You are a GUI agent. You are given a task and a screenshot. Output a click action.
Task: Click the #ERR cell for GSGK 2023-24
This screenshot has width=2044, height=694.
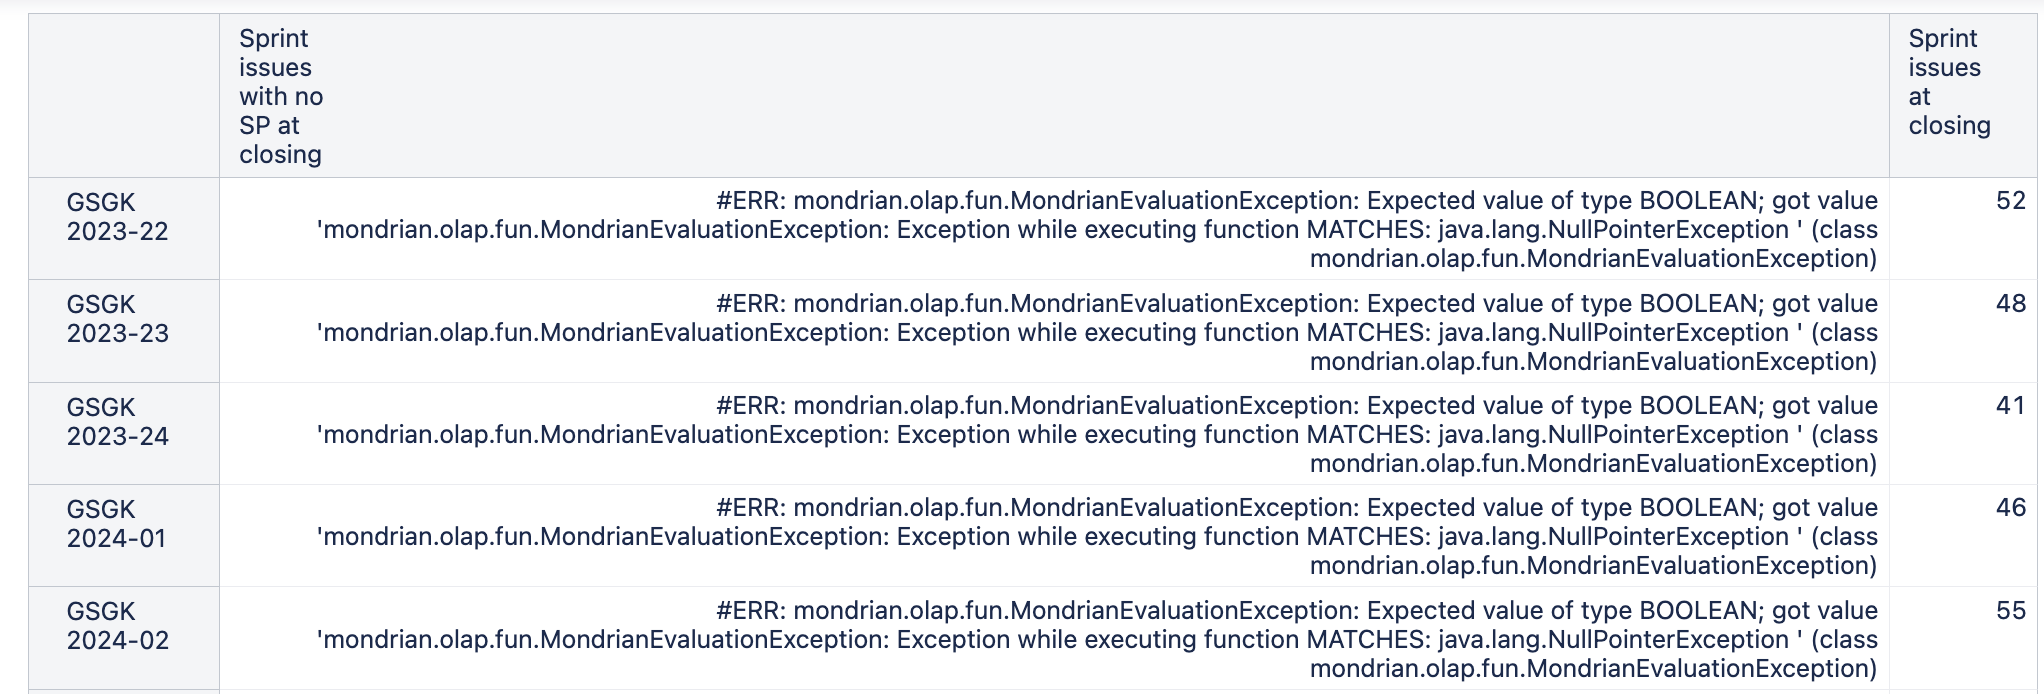pos(1054,434)
